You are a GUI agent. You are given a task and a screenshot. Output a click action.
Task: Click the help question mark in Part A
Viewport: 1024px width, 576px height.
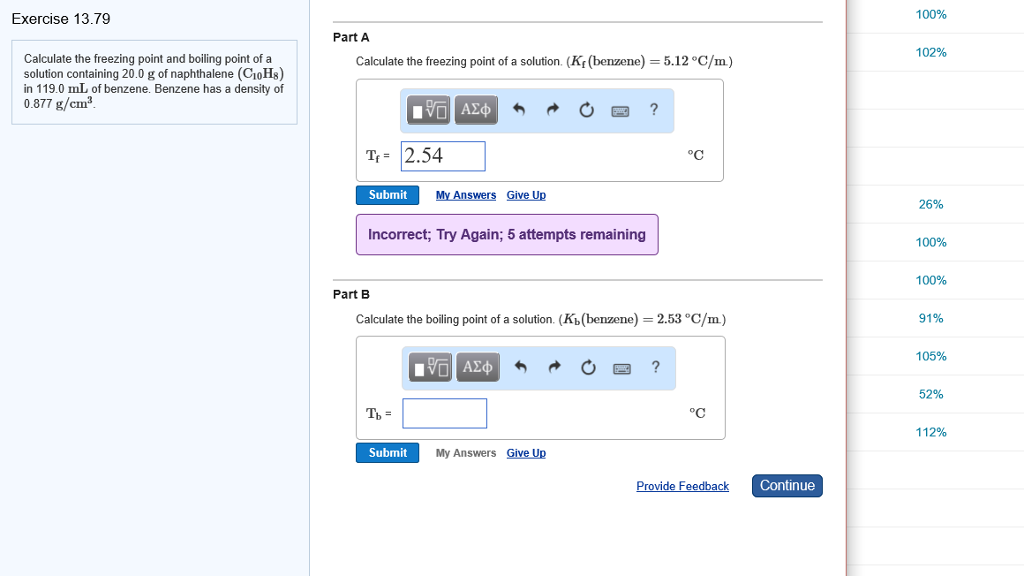[653, 110]
